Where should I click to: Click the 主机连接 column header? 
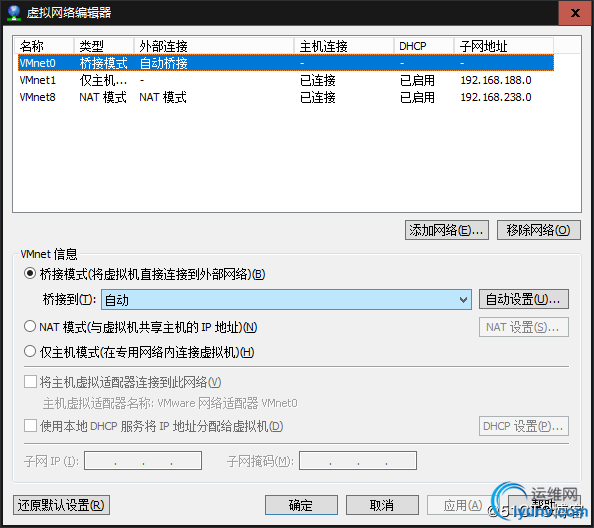click(x=344, y=46)
